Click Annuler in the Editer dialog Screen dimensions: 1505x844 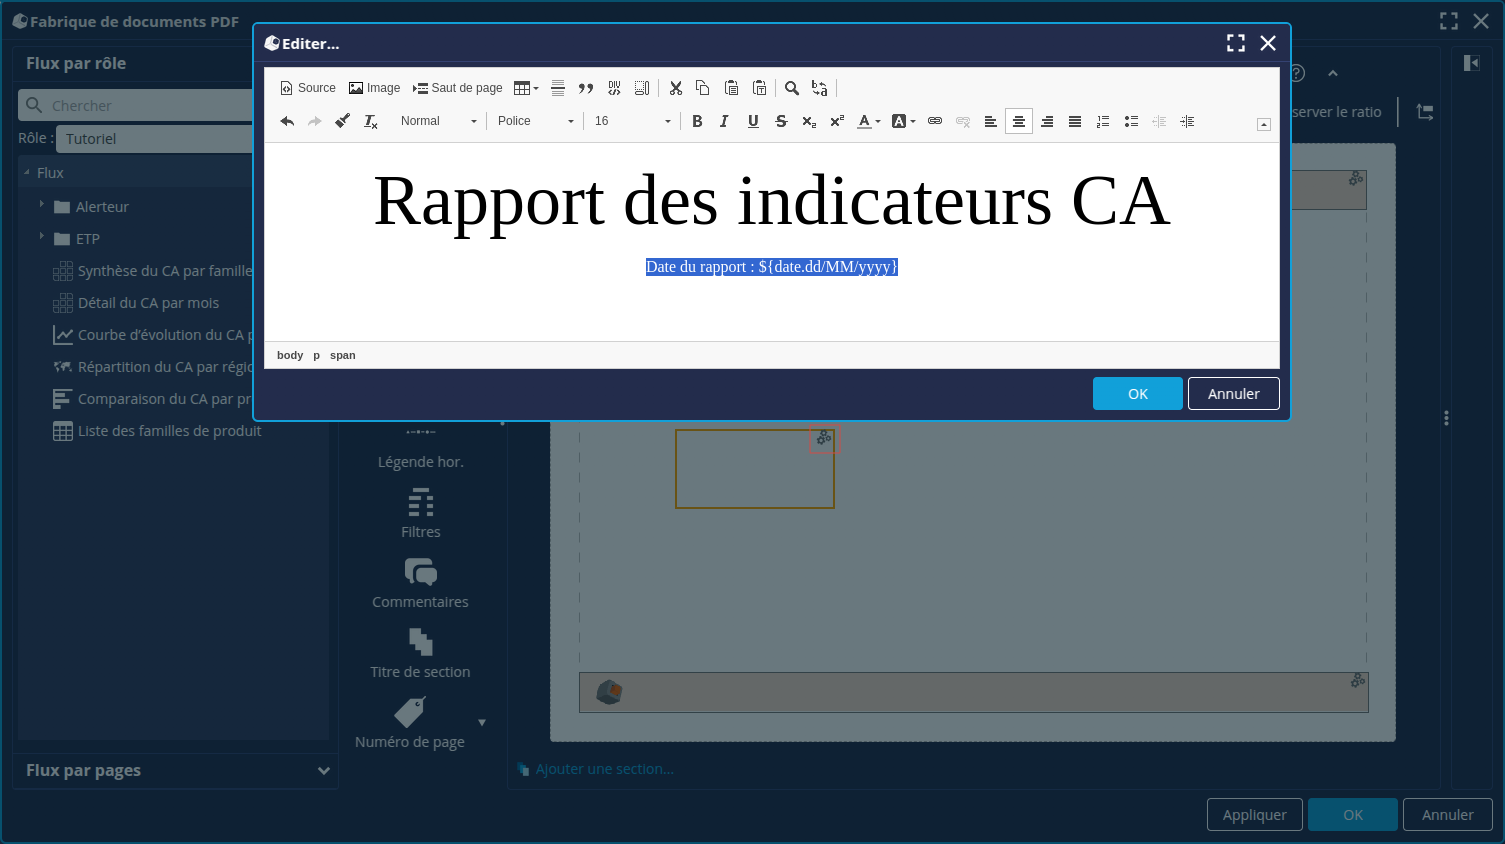pyautogui.click(x=1233, y=394)
